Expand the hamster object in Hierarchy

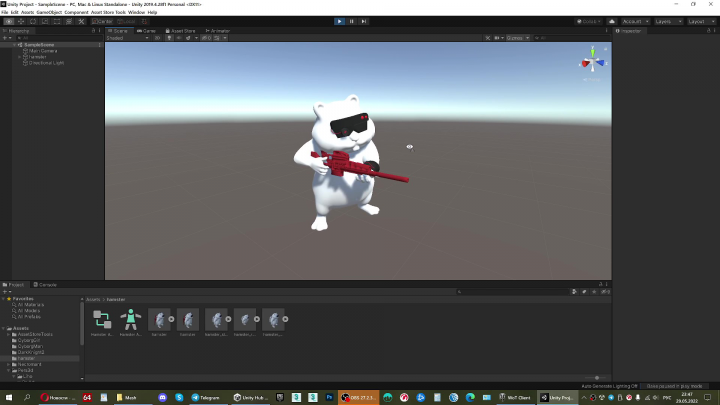coord(19,57)
